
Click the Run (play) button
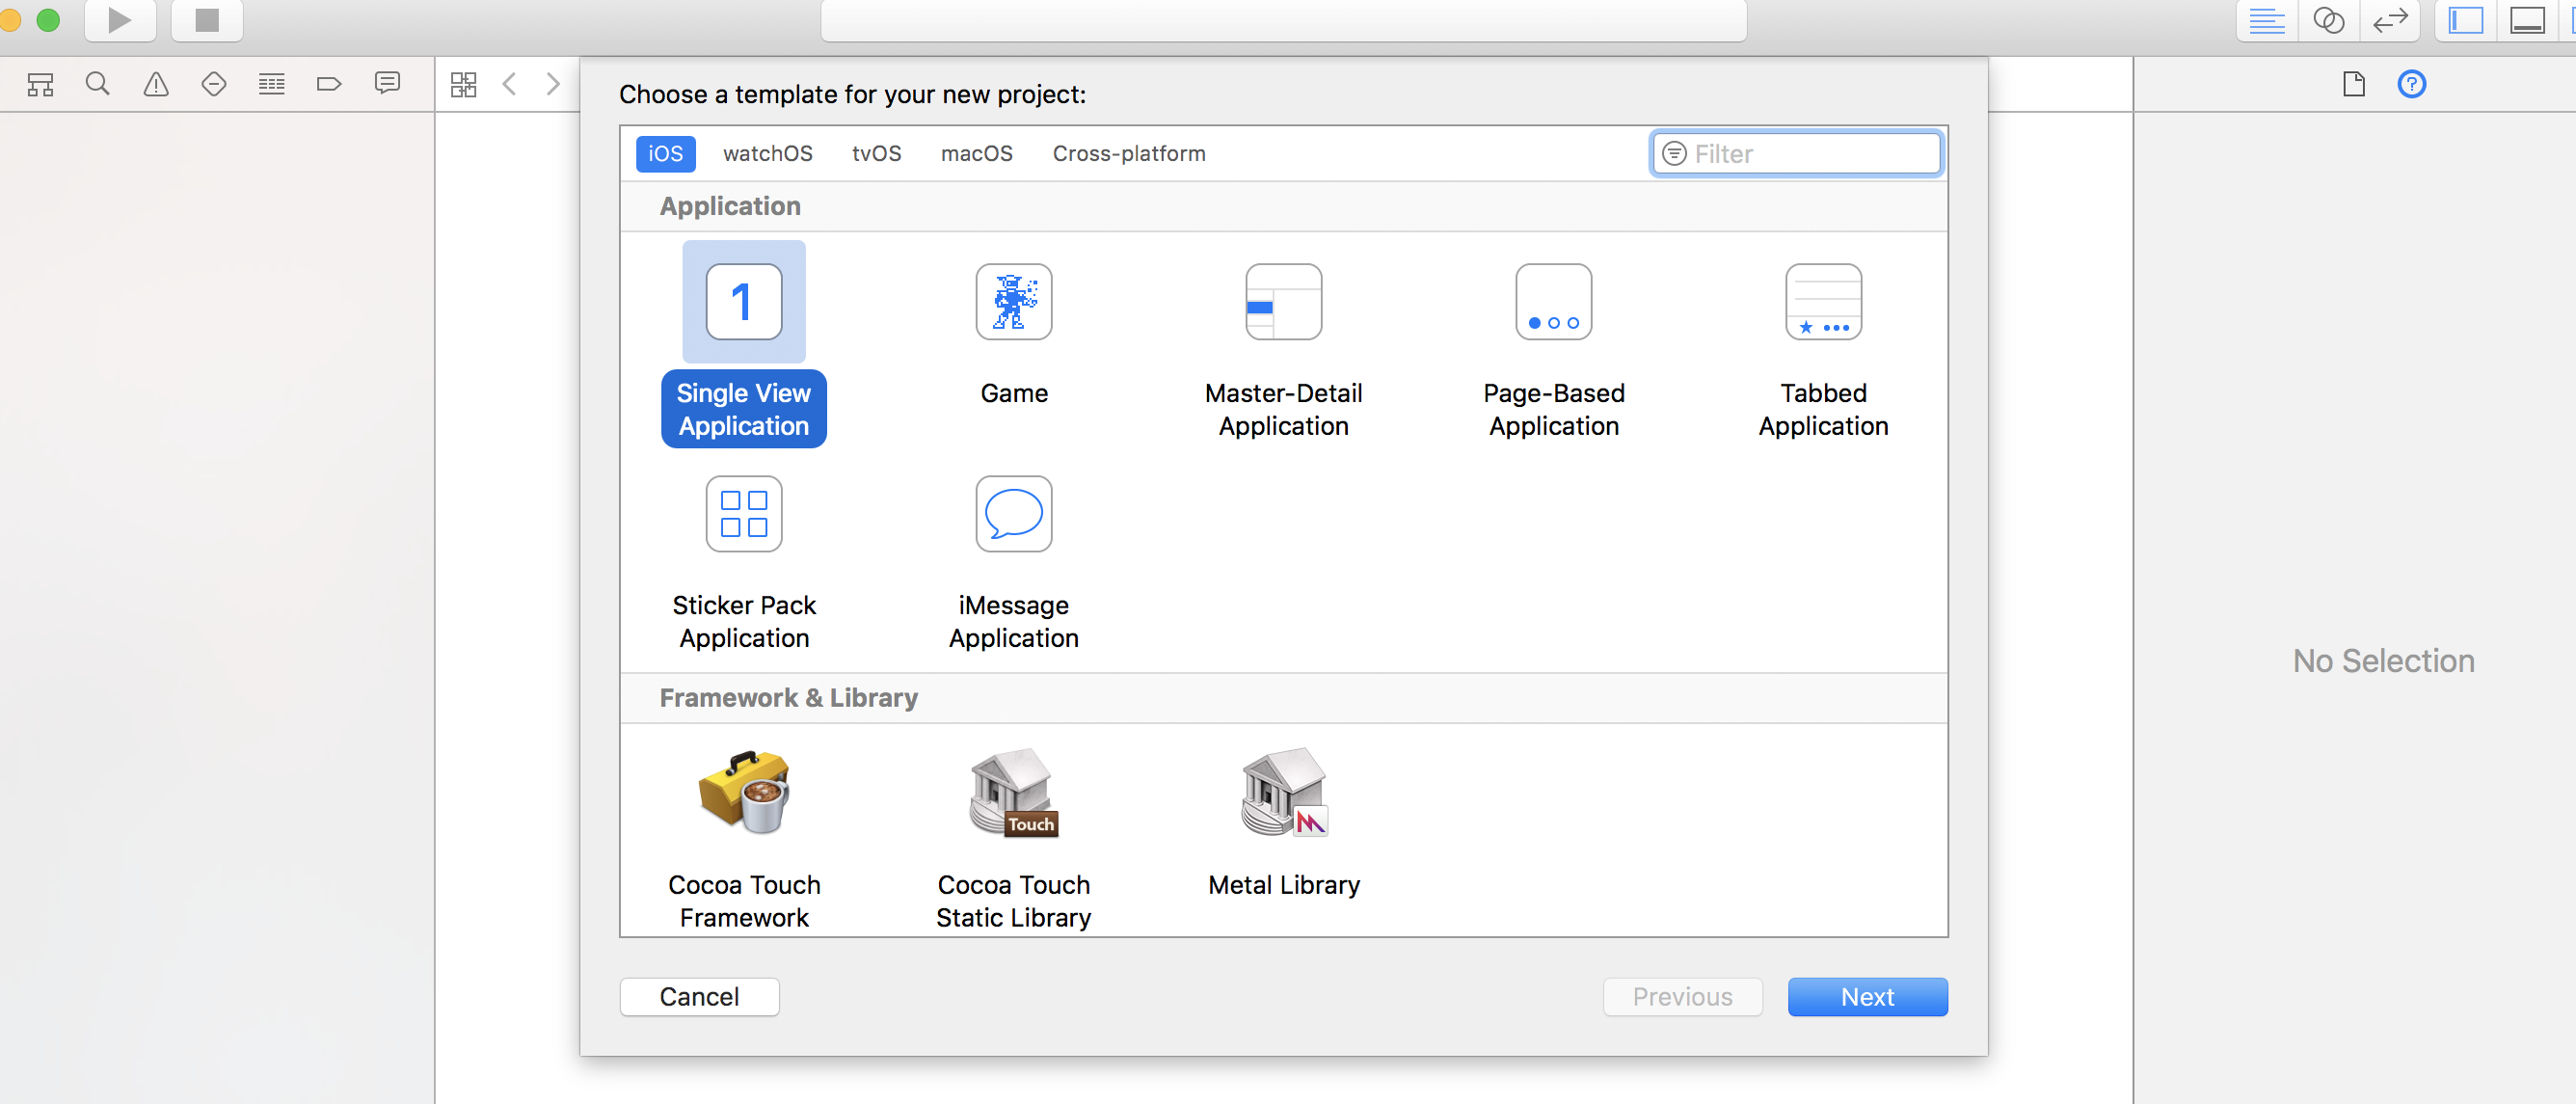[119, 20]
